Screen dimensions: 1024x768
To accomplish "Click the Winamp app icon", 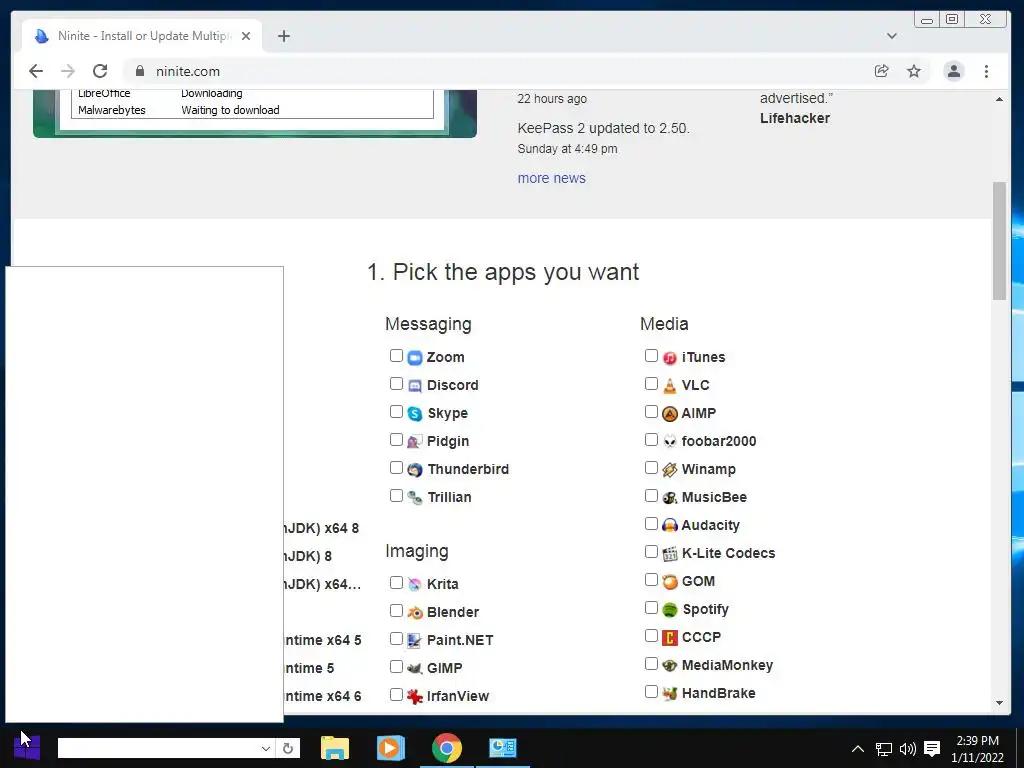I will (x=670, y=470).
